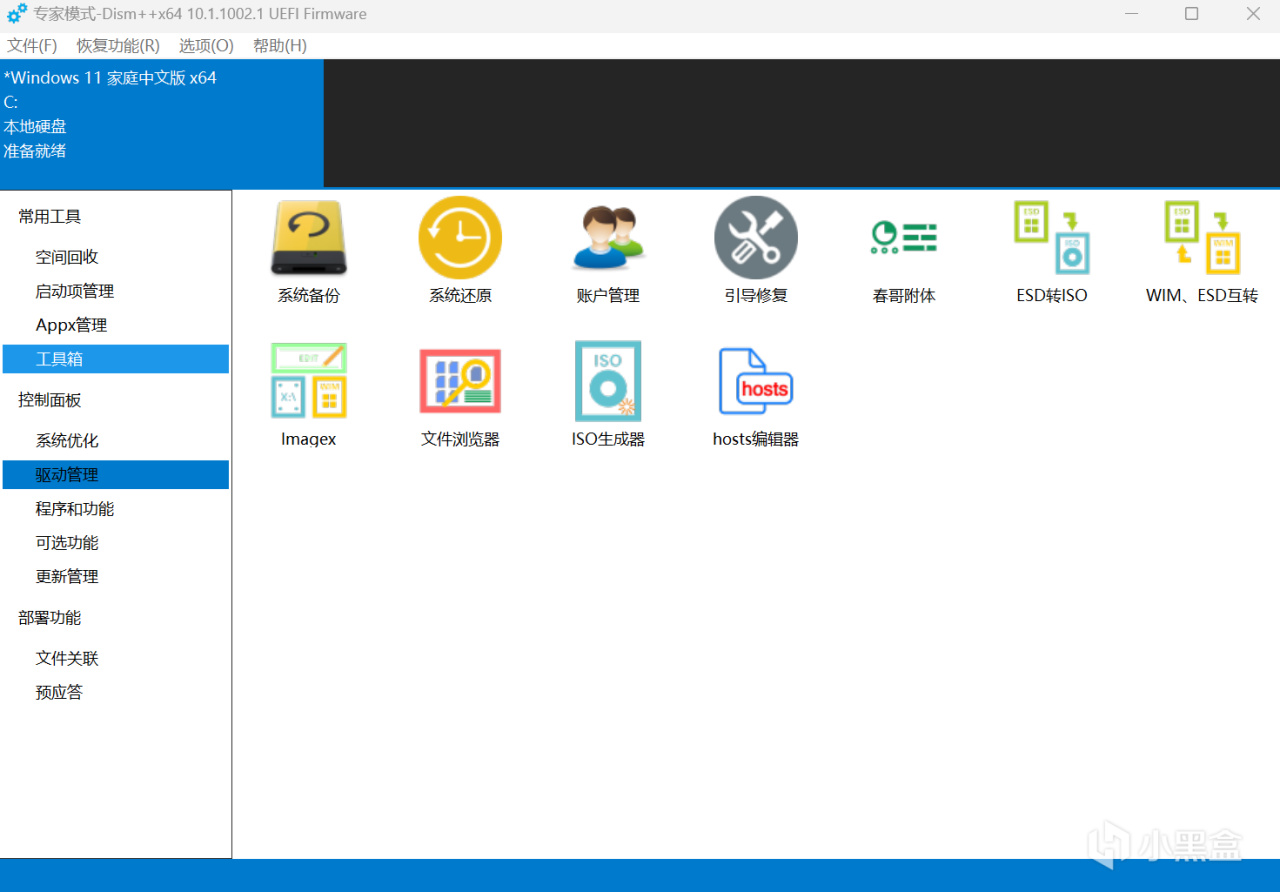Open the Imagex tool
The width and height of the screenshot is (1280, 892).
(x=309, y=394)
